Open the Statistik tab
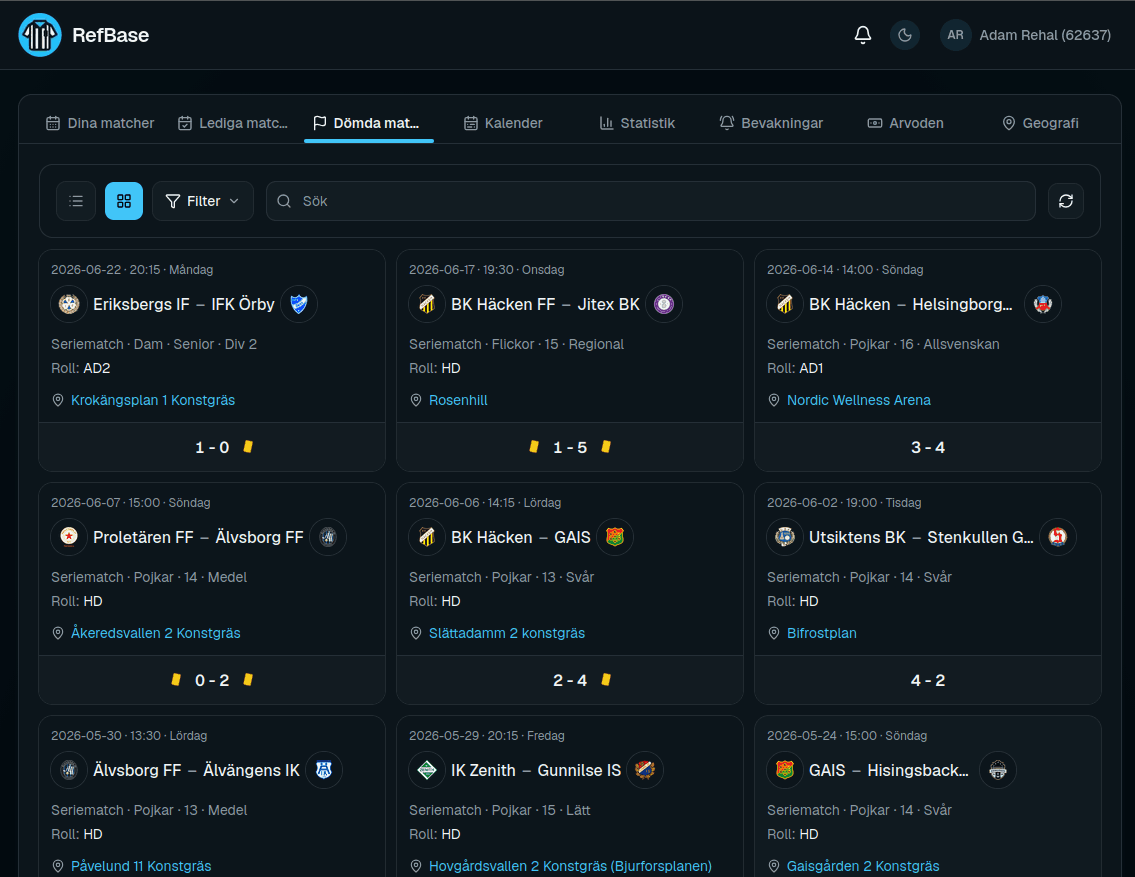Screen dimensions: 1135x877 click(637, 123)
